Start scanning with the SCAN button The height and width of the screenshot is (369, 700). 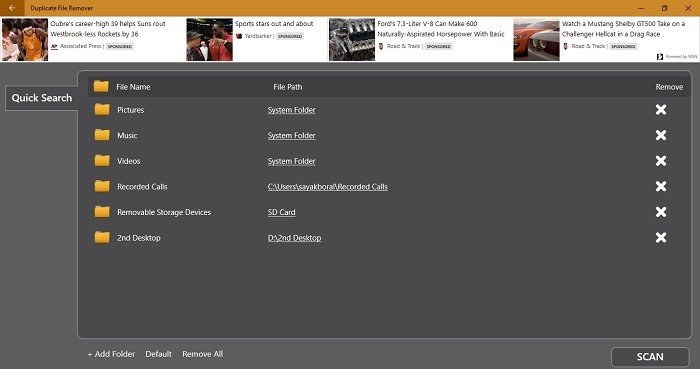[650, 357]
